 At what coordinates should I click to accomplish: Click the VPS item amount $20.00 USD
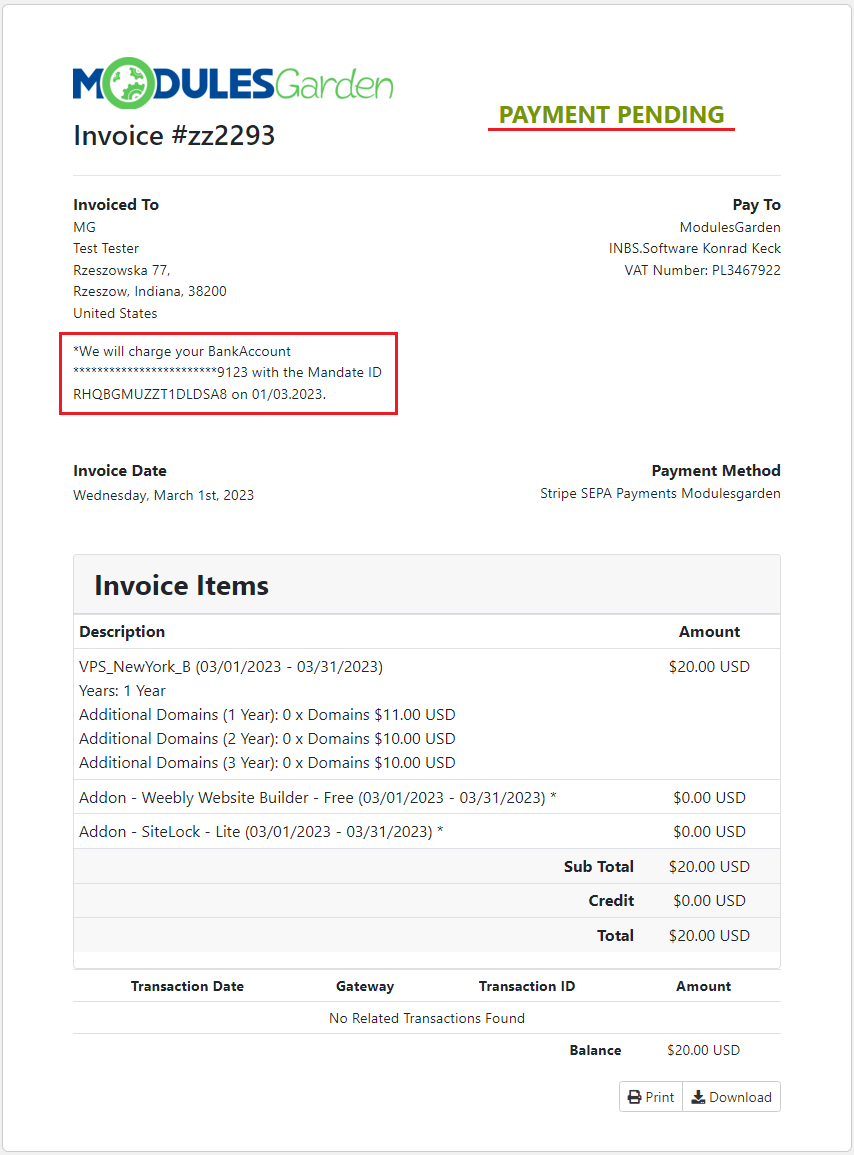709,667
